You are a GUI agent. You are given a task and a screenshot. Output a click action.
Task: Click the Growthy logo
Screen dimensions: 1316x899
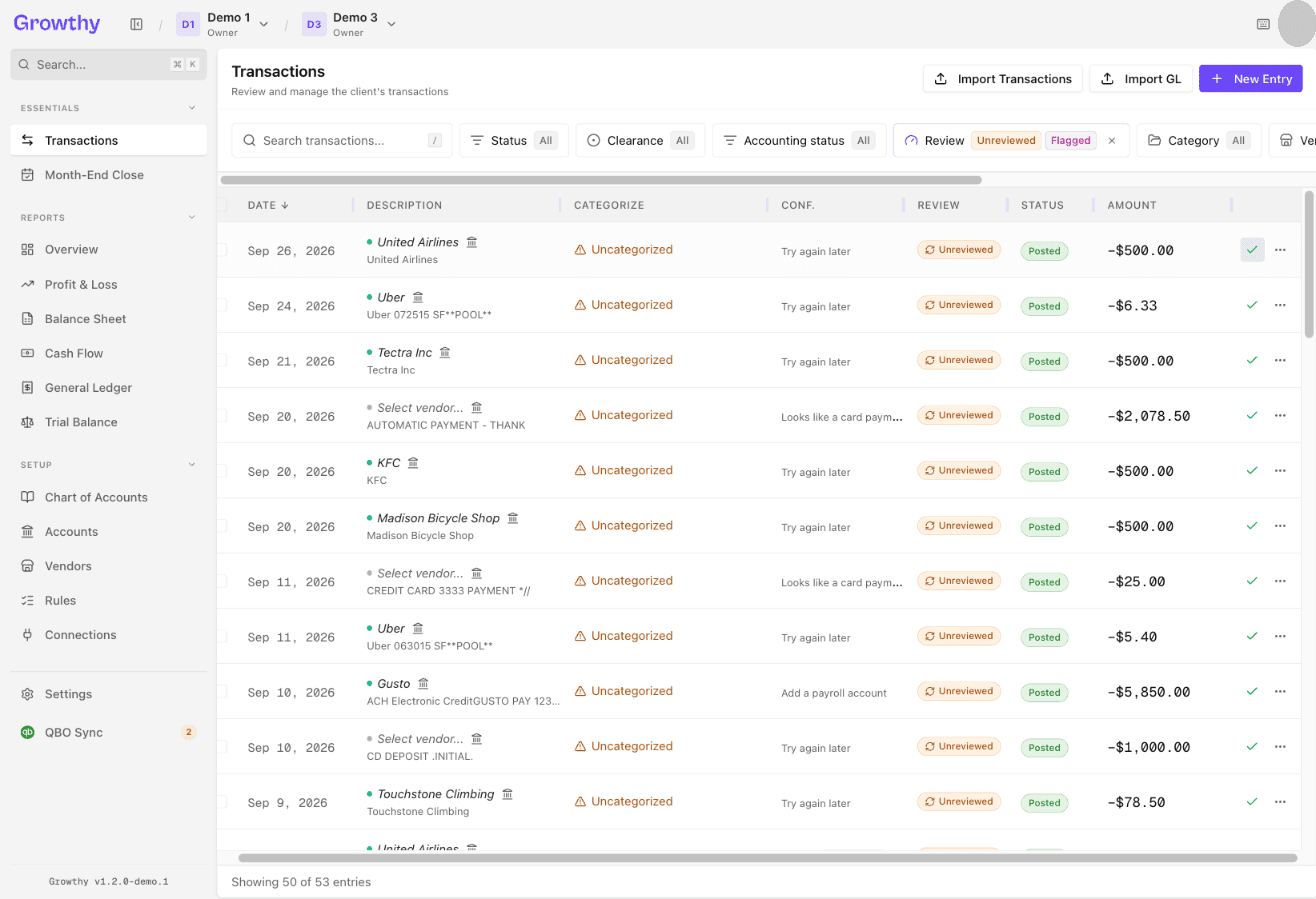tap(57, 23)
